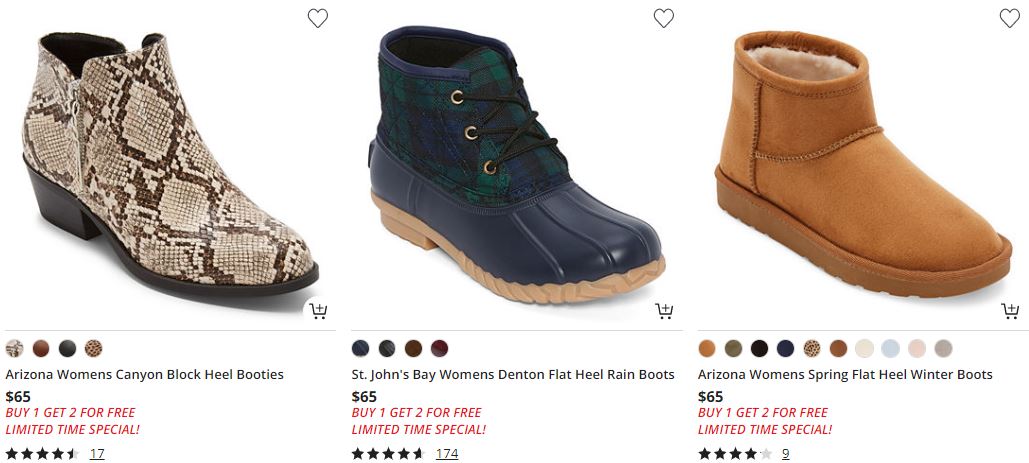The image size is (1029, 463).
Task: Open St. John's Bay Denton Rain Boots title
Action: 513,374
